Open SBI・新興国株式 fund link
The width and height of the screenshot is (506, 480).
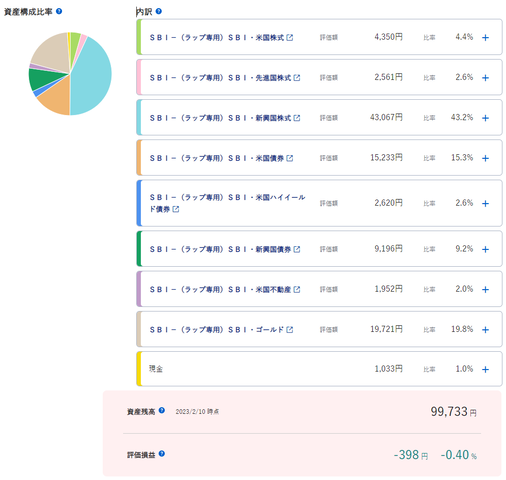pyautogui.click(x=220, y=118)
